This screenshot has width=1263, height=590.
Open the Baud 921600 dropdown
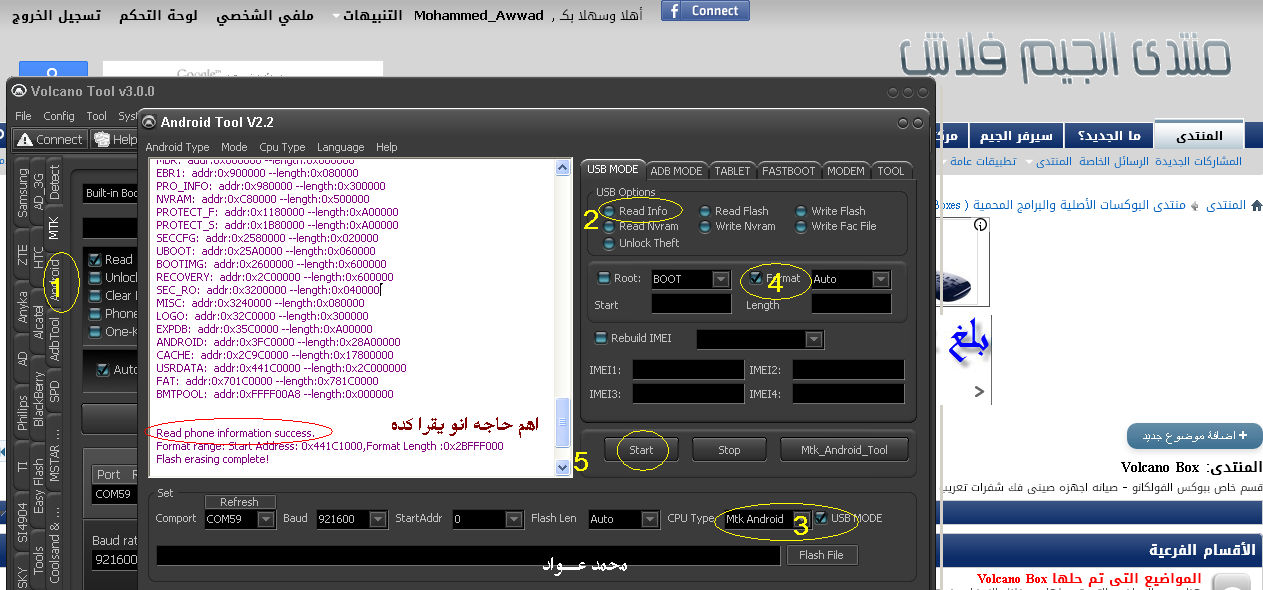(x=378, y=519)
